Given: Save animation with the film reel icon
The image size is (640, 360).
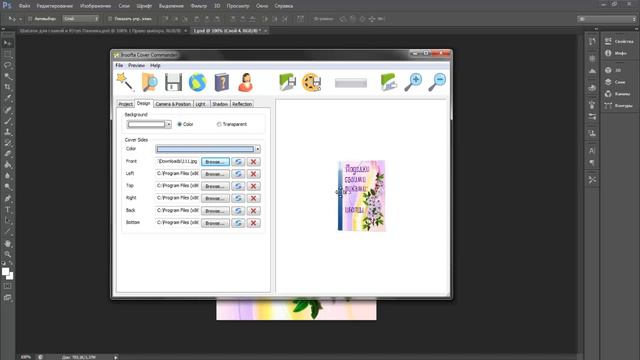Looking at the screenshot, I should click(311, 82).
